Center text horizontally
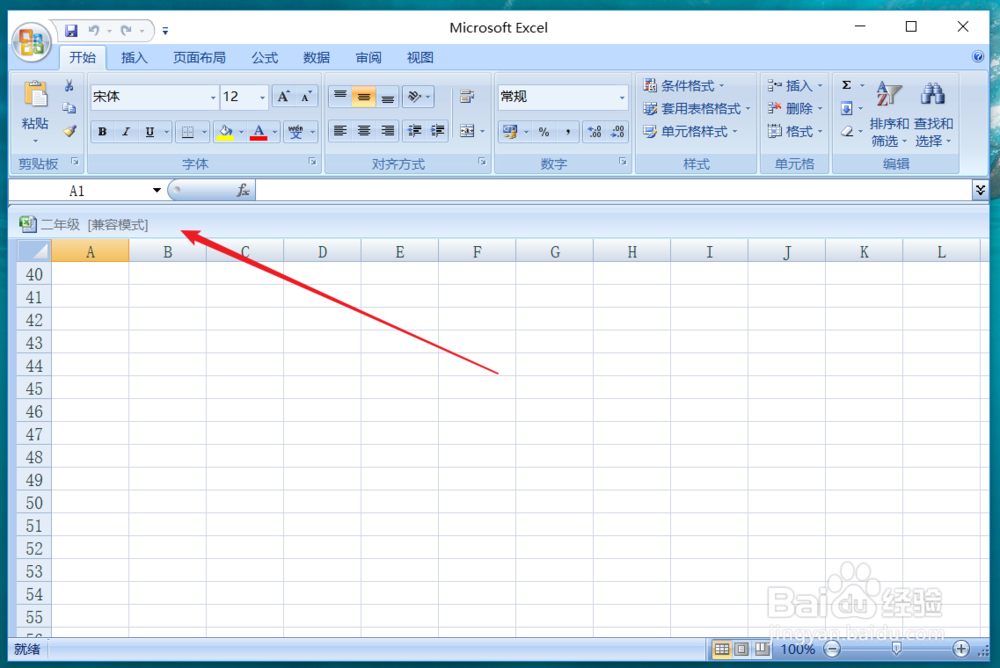The width and height of the screenshot is (1000, 668). [364, 131]
